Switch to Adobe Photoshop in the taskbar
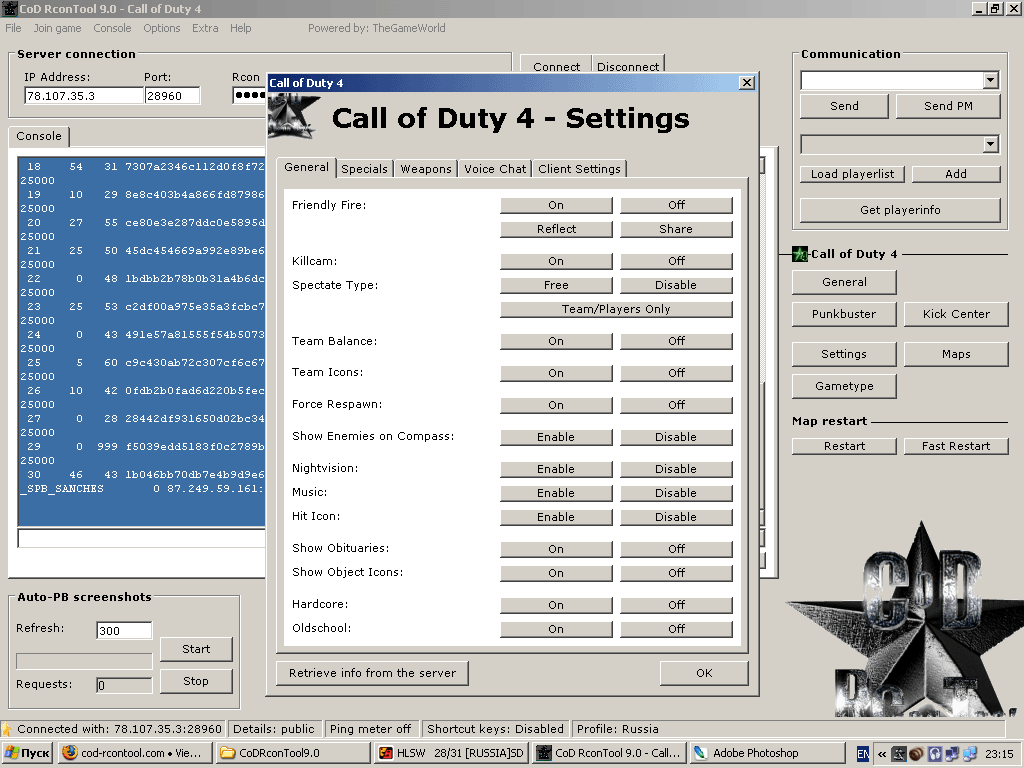 pos(767,753)
